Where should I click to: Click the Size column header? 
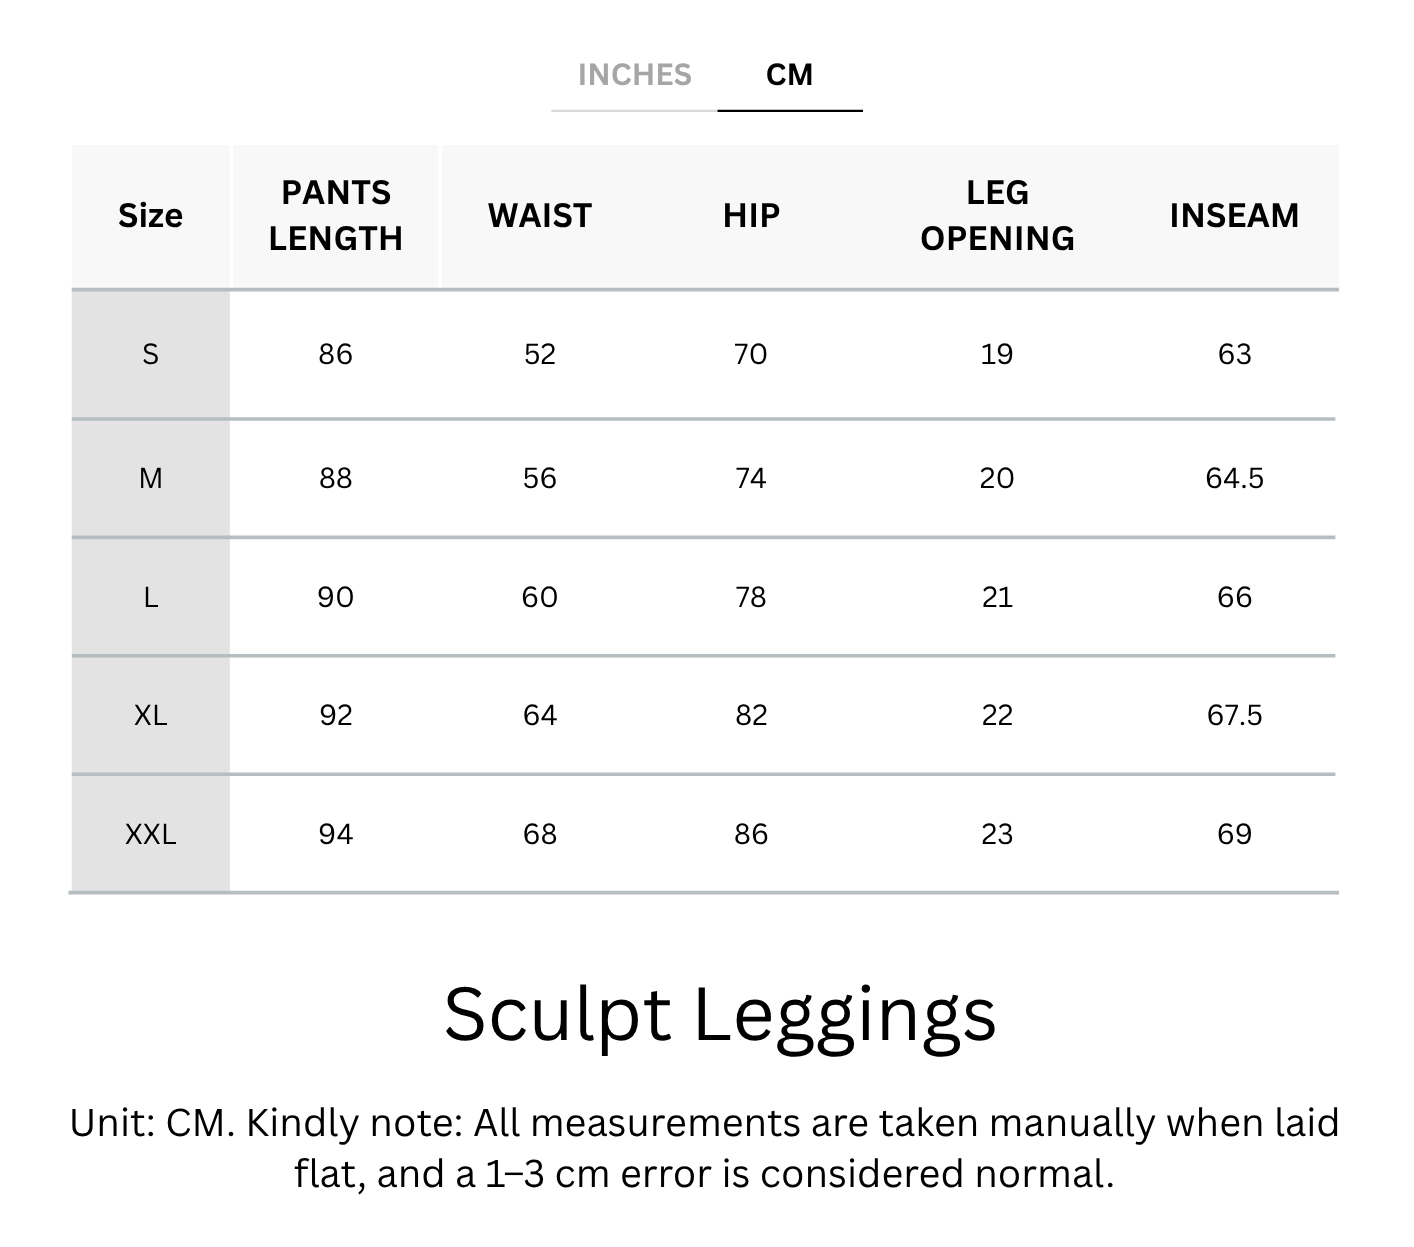151,216
